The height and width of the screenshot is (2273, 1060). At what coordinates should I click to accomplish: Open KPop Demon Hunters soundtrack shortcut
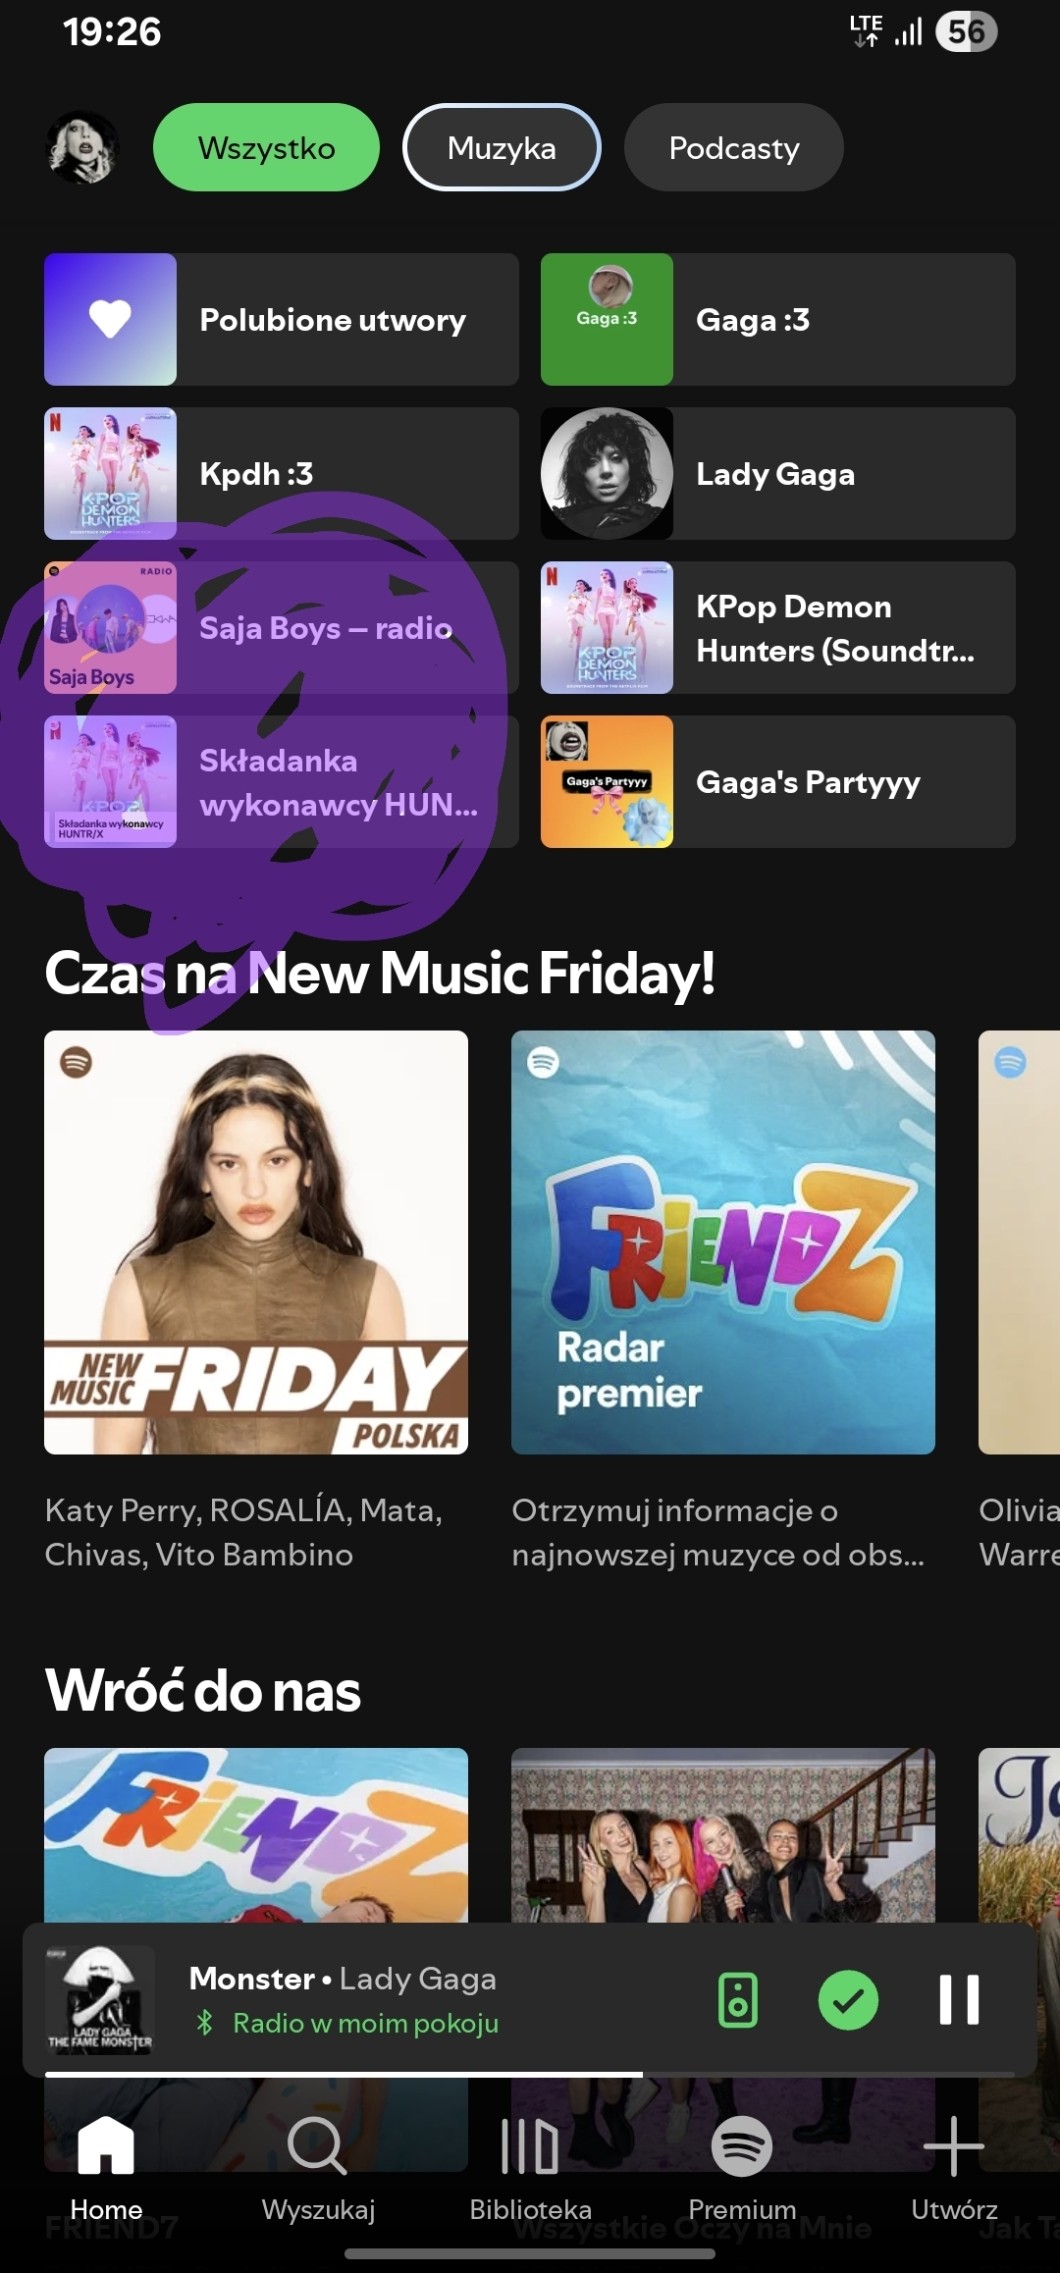[x=778, y=627]
